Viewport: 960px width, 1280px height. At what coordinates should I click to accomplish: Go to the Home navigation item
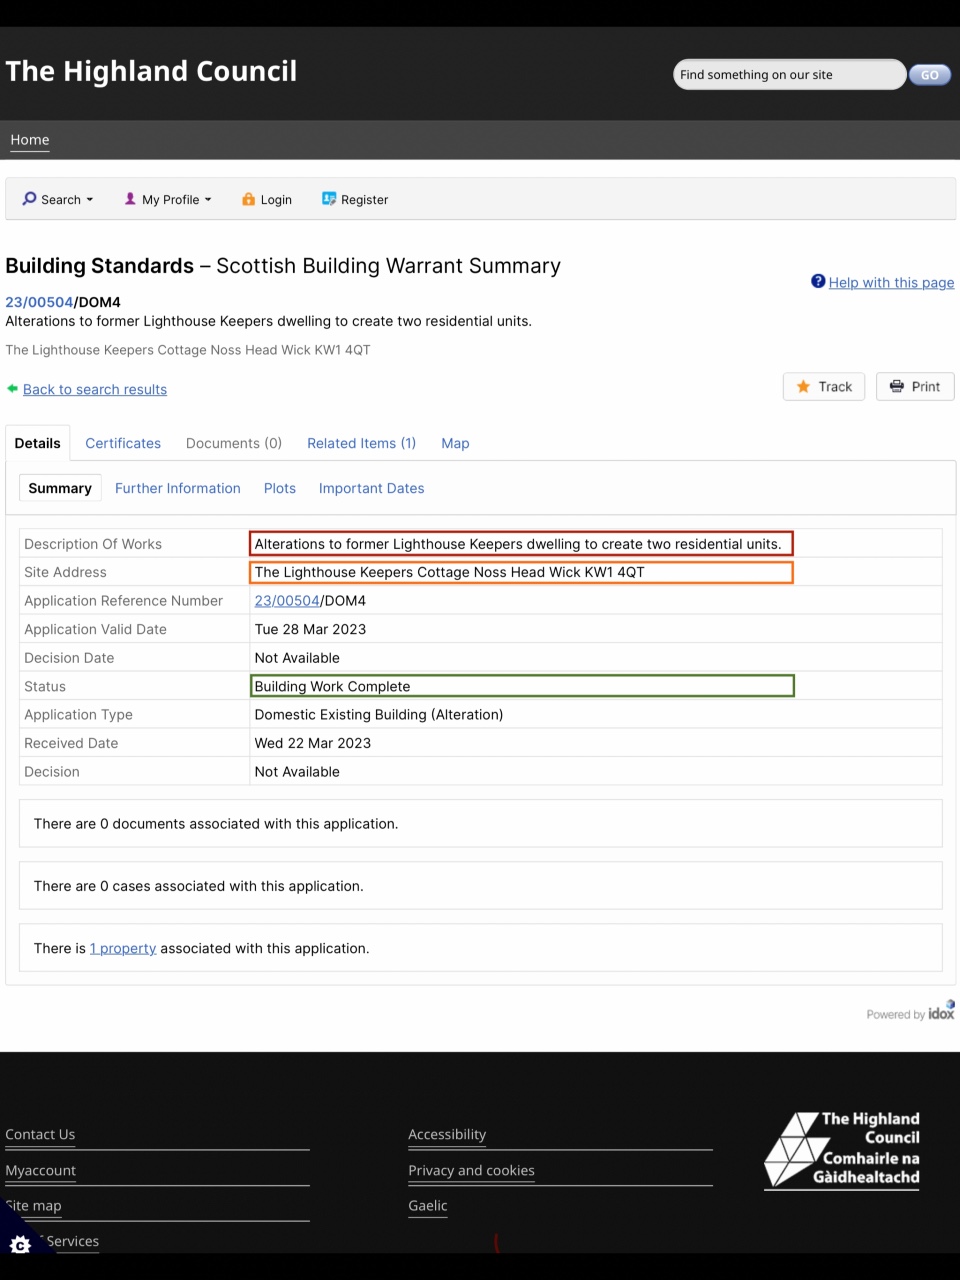coord(30,140)
